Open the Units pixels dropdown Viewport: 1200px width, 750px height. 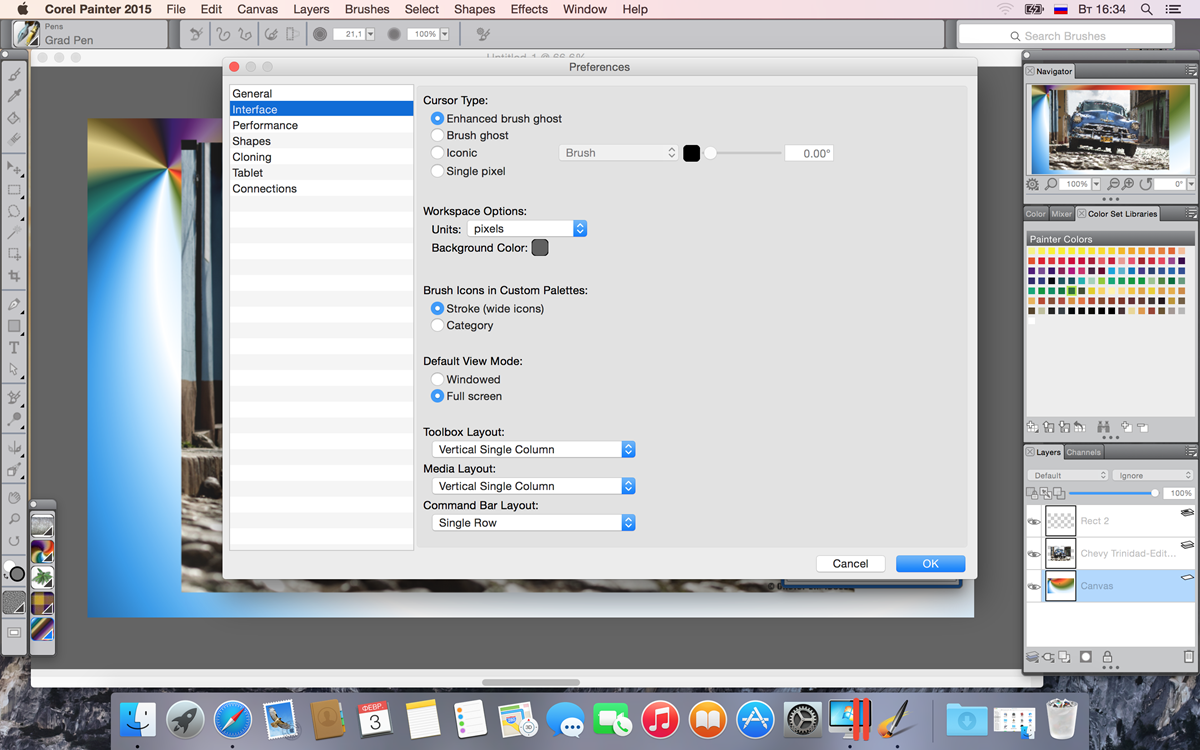527,229
